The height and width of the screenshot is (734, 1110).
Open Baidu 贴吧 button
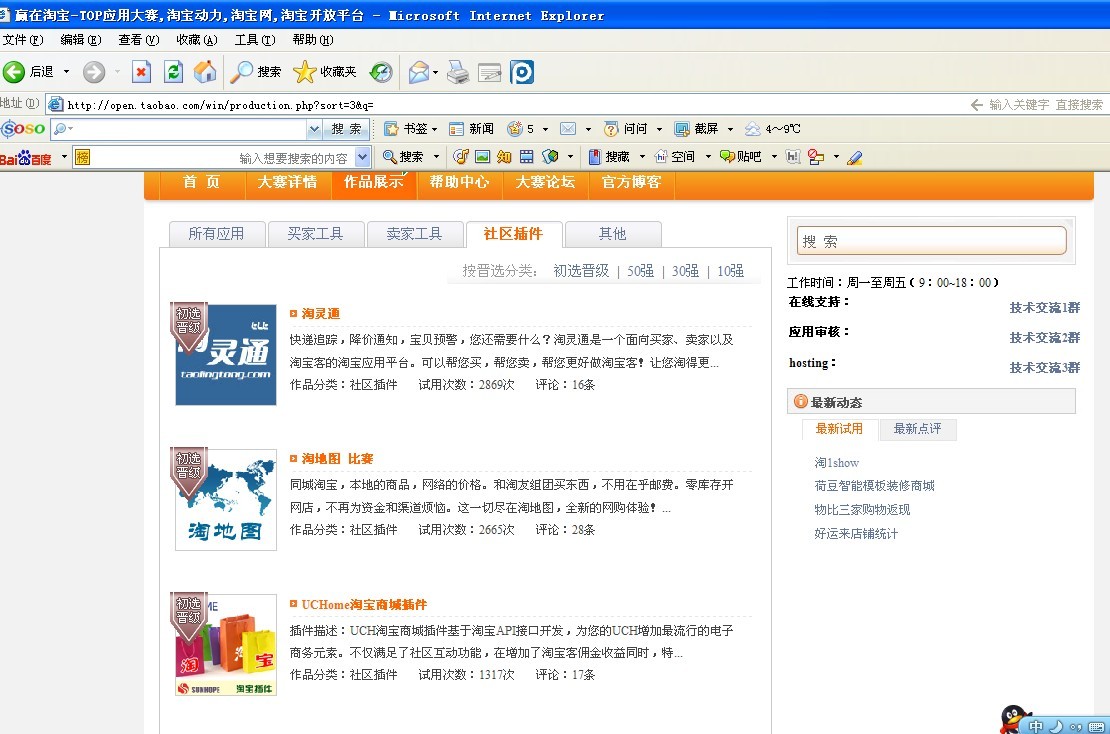pos(740,156)
